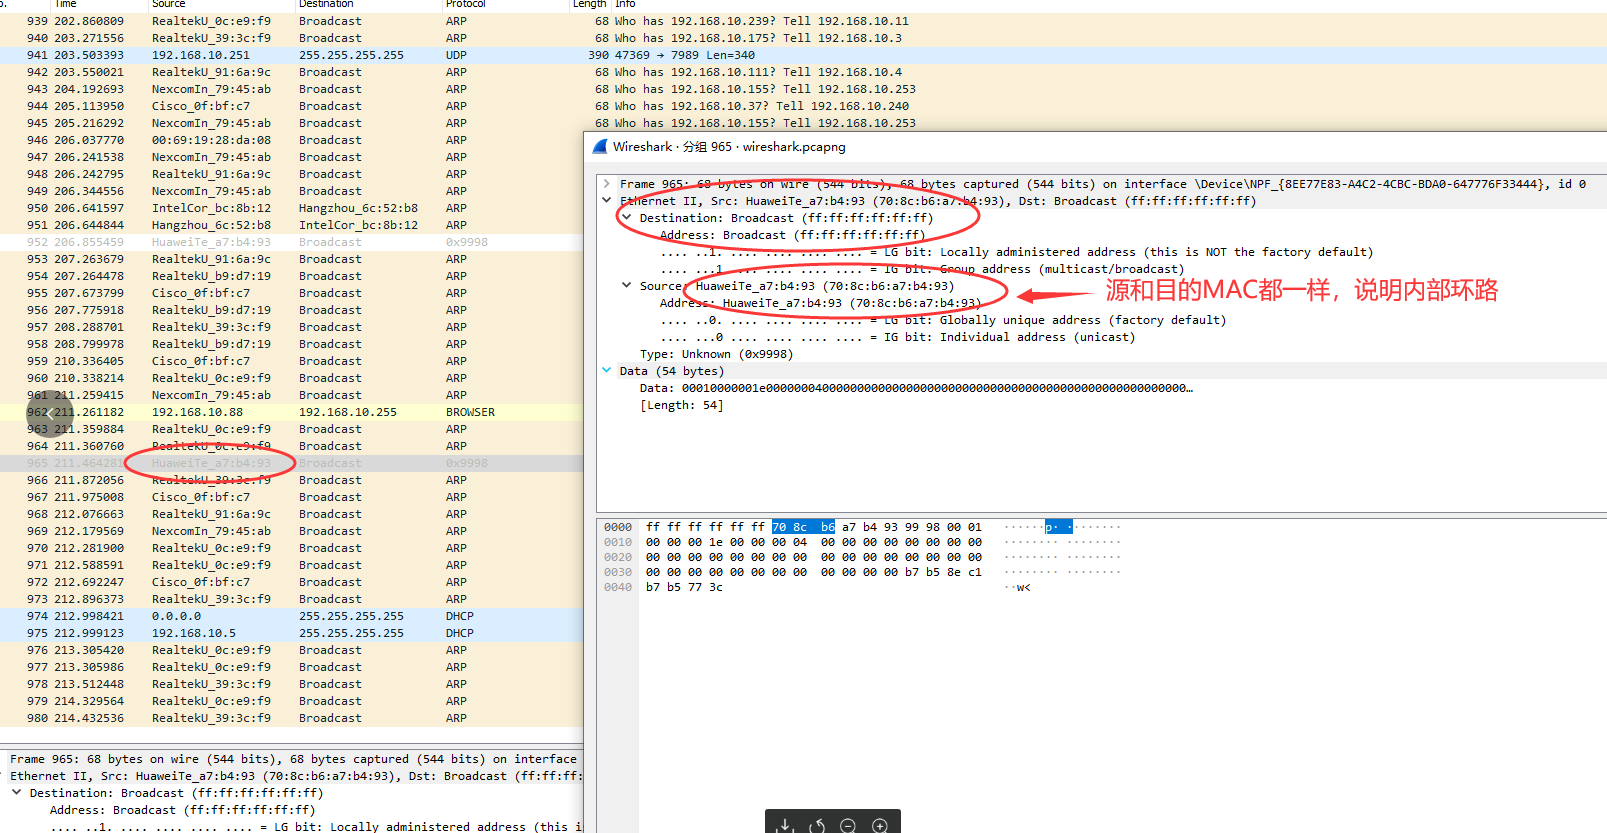Viewport: 1607px width, 833px height.
Task: Select packet 967 from Cisco_0f:bf:c7
Action: pos(292,497)
